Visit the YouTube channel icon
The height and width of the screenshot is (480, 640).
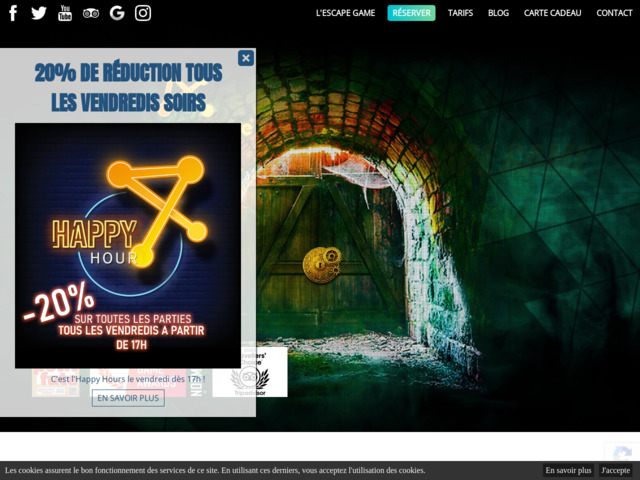(x=65, y=13)
